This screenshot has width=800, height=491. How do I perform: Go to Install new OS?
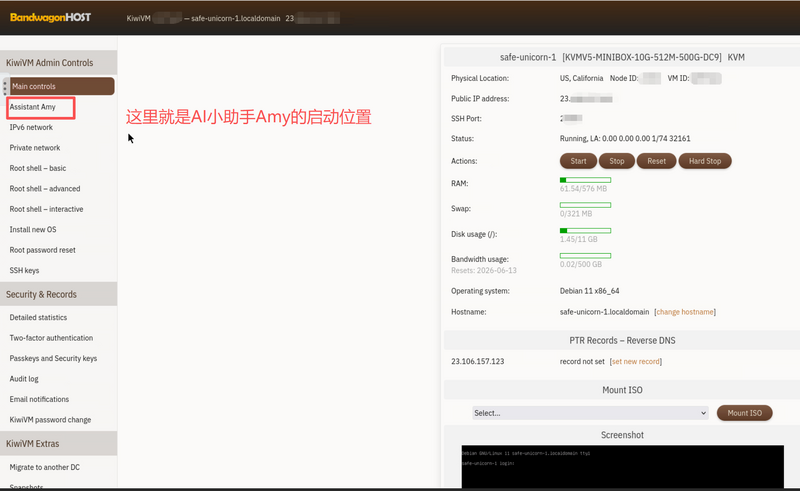point(33,230)
